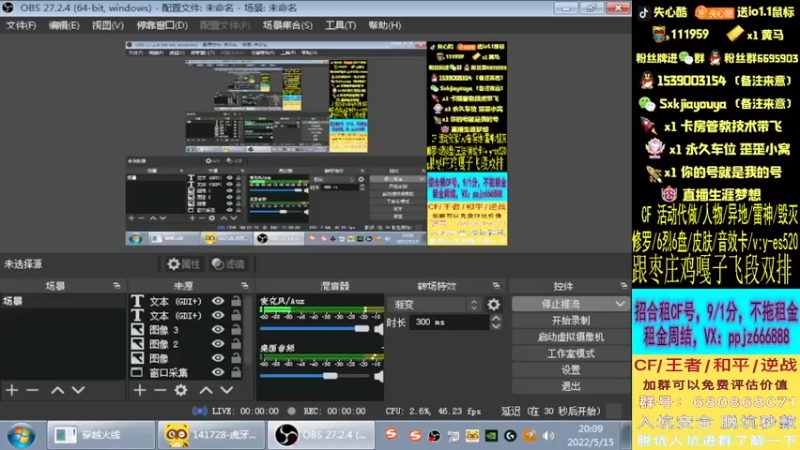800x450 pixels.
Task: Click the OBS logo in the title bar
Action: click(x=8, y=8)
